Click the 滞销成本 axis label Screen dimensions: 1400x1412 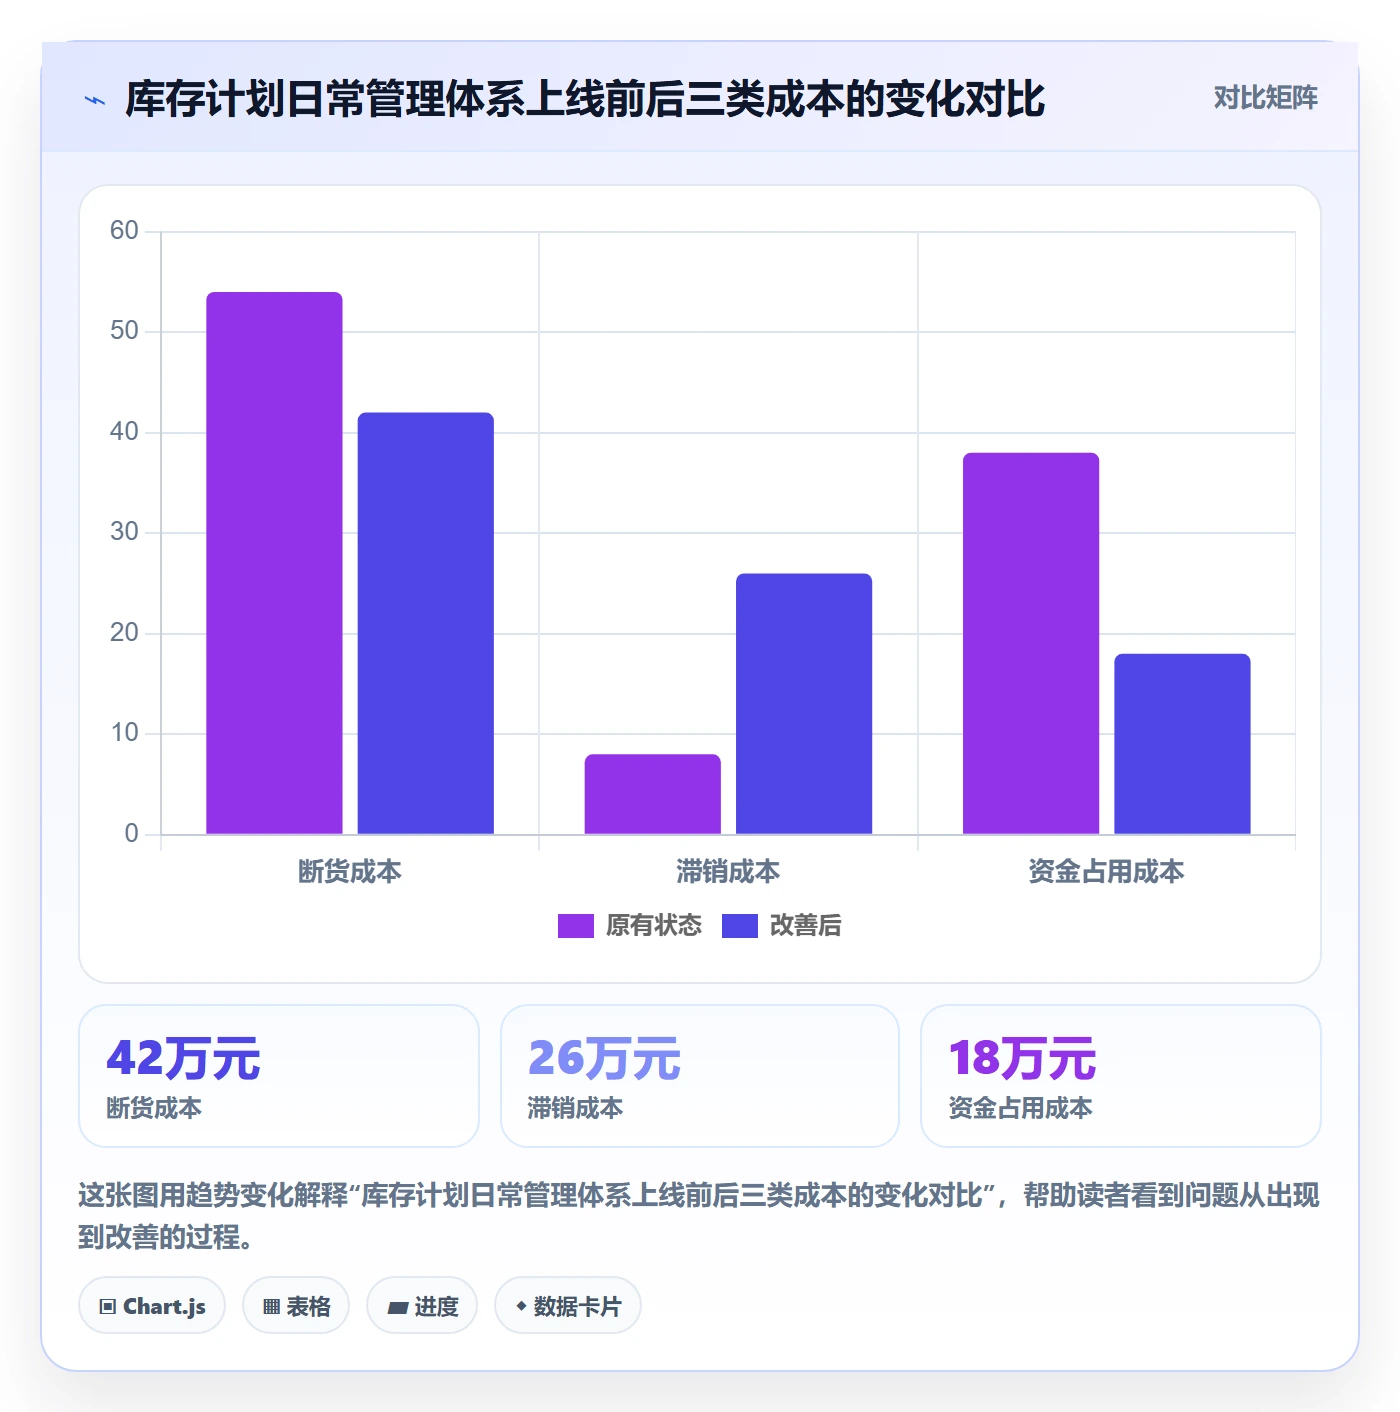[x=728, y=872]
